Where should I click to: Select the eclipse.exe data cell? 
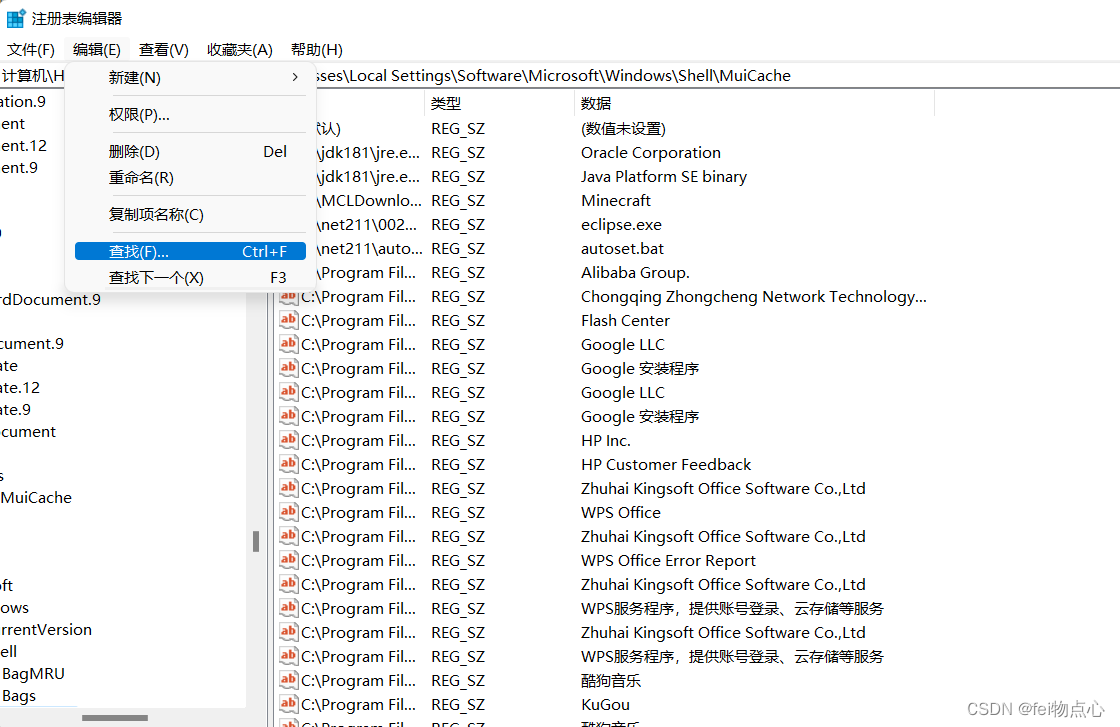(x=621, y=225)
